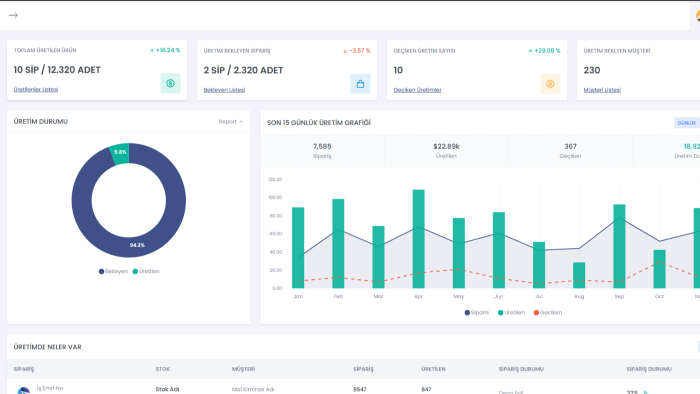Click the green dollar icon in Toplam Üretilen Ürün card

[171, 83]
